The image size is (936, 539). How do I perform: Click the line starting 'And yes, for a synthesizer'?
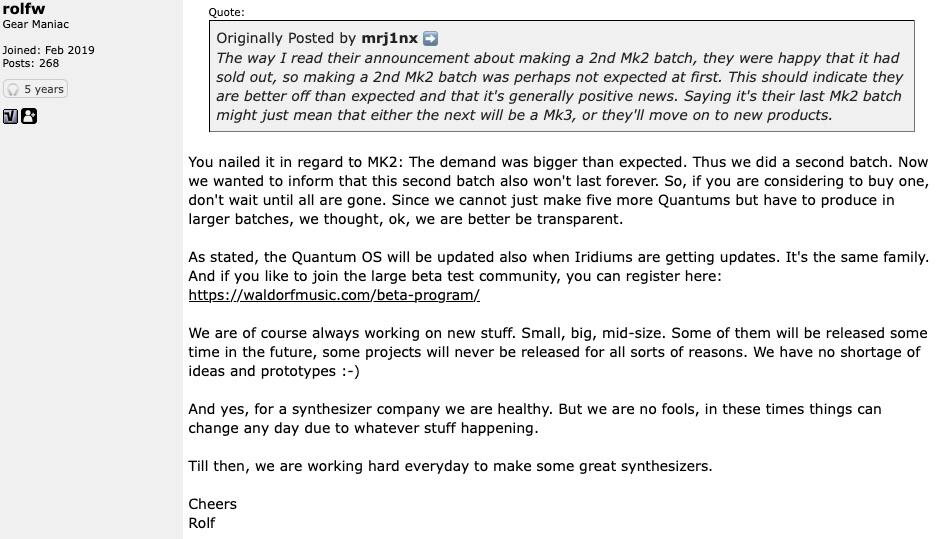(535, 418)
